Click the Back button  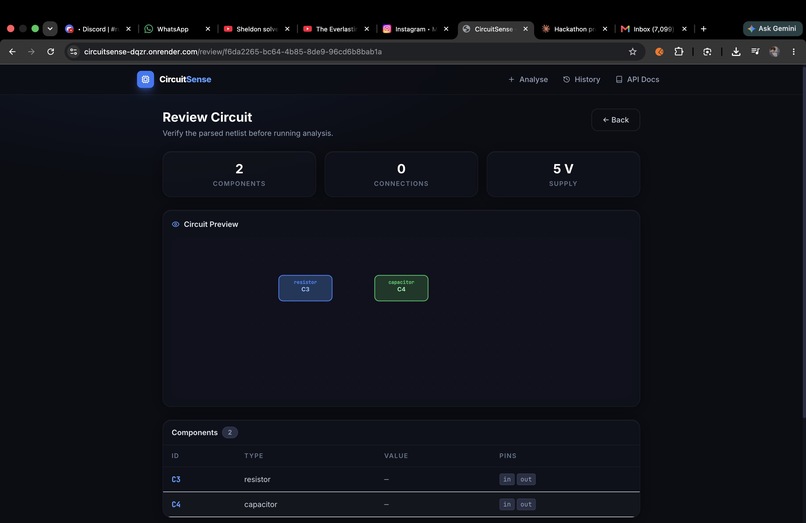pos(615,120)
